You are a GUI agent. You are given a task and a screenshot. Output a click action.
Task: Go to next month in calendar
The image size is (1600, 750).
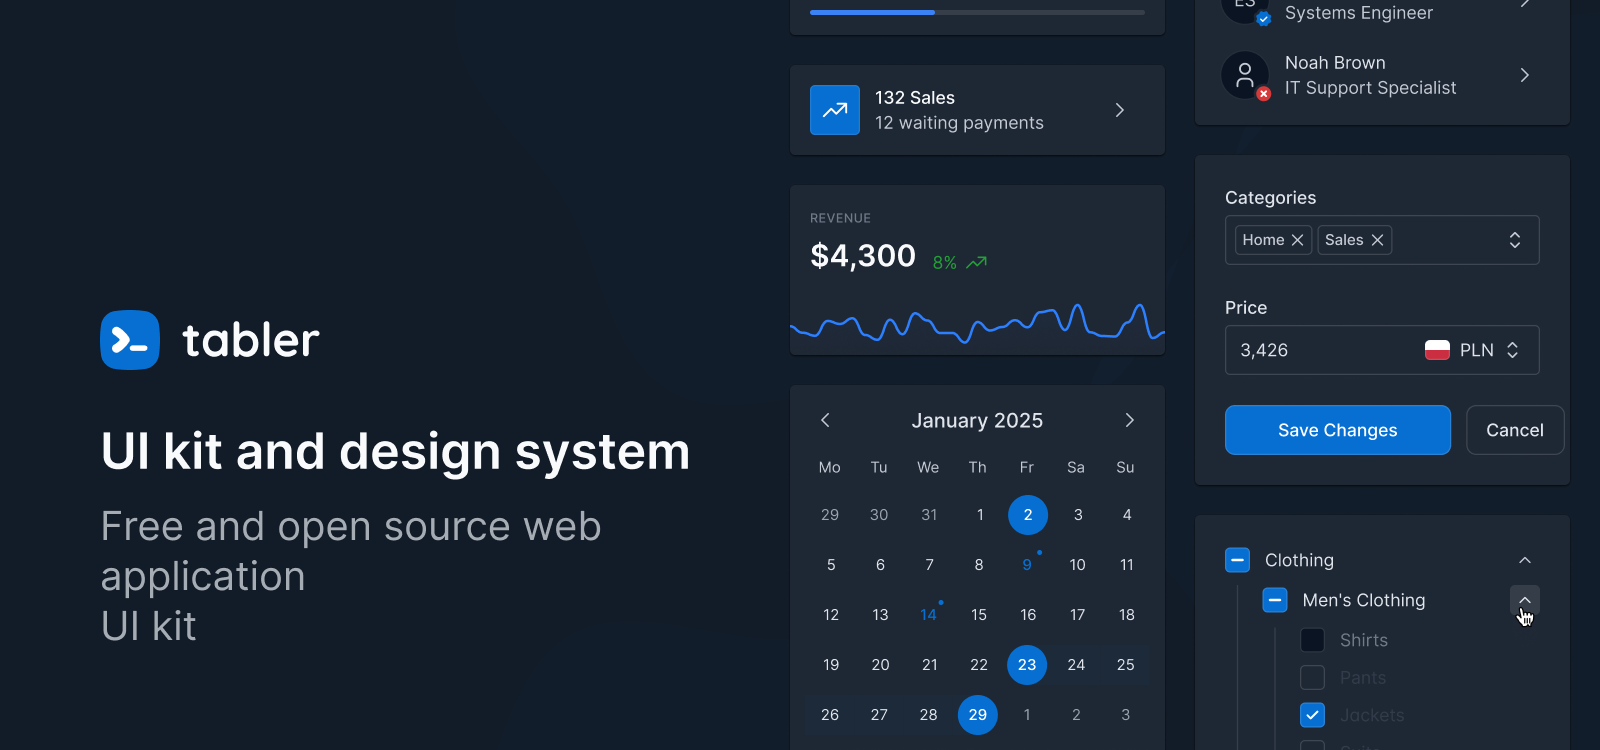(x=1129, y=420)
